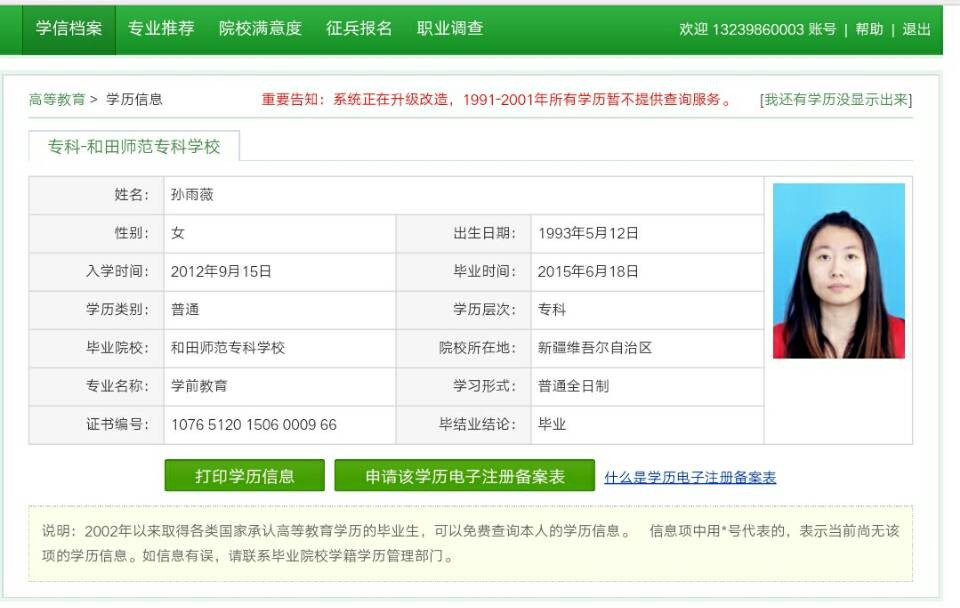Click study form value 普通全日制
The image size is (960, 608).
(573, 386)
